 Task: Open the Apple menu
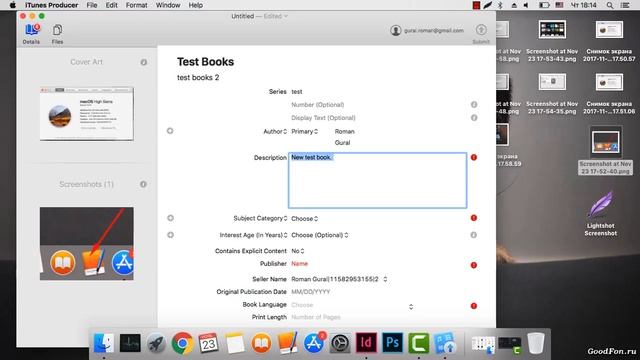[x=13, y=5]
